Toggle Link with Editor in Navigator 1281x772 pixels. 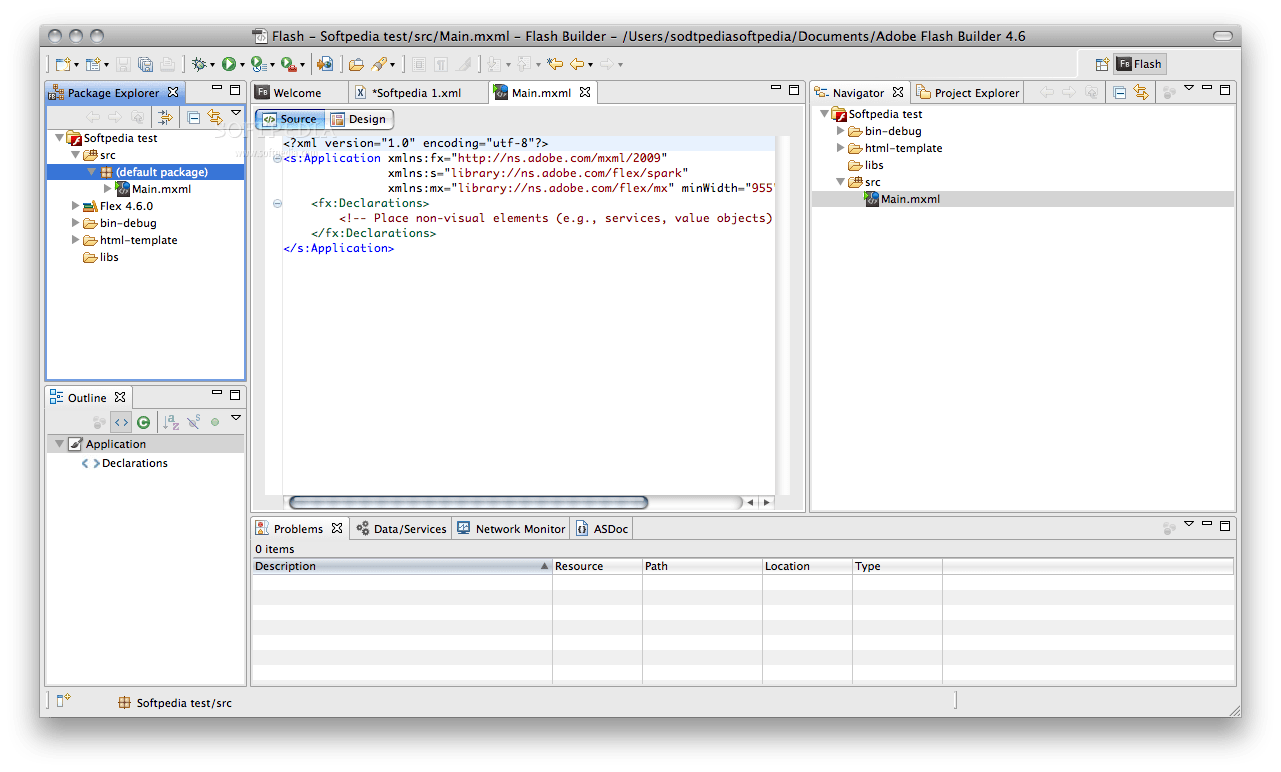1140,92
